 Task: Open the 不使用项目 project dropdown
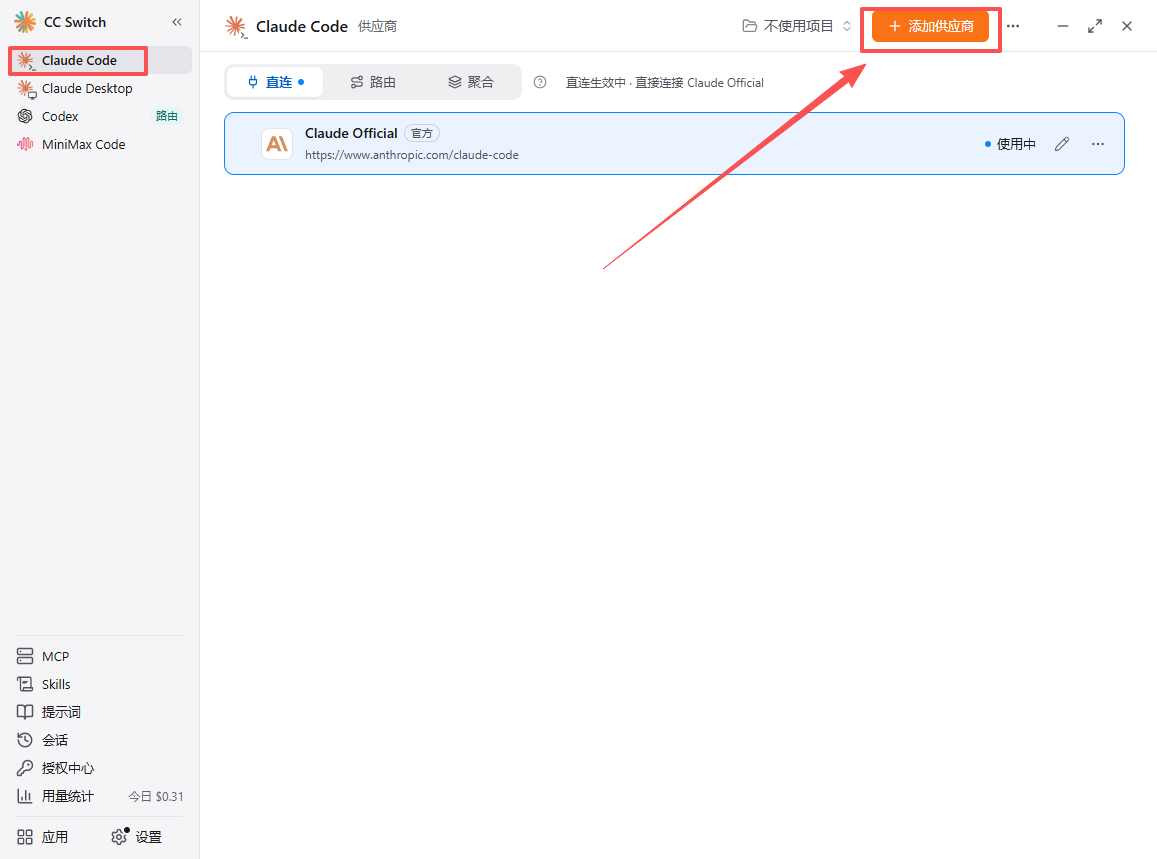[797, 27]
